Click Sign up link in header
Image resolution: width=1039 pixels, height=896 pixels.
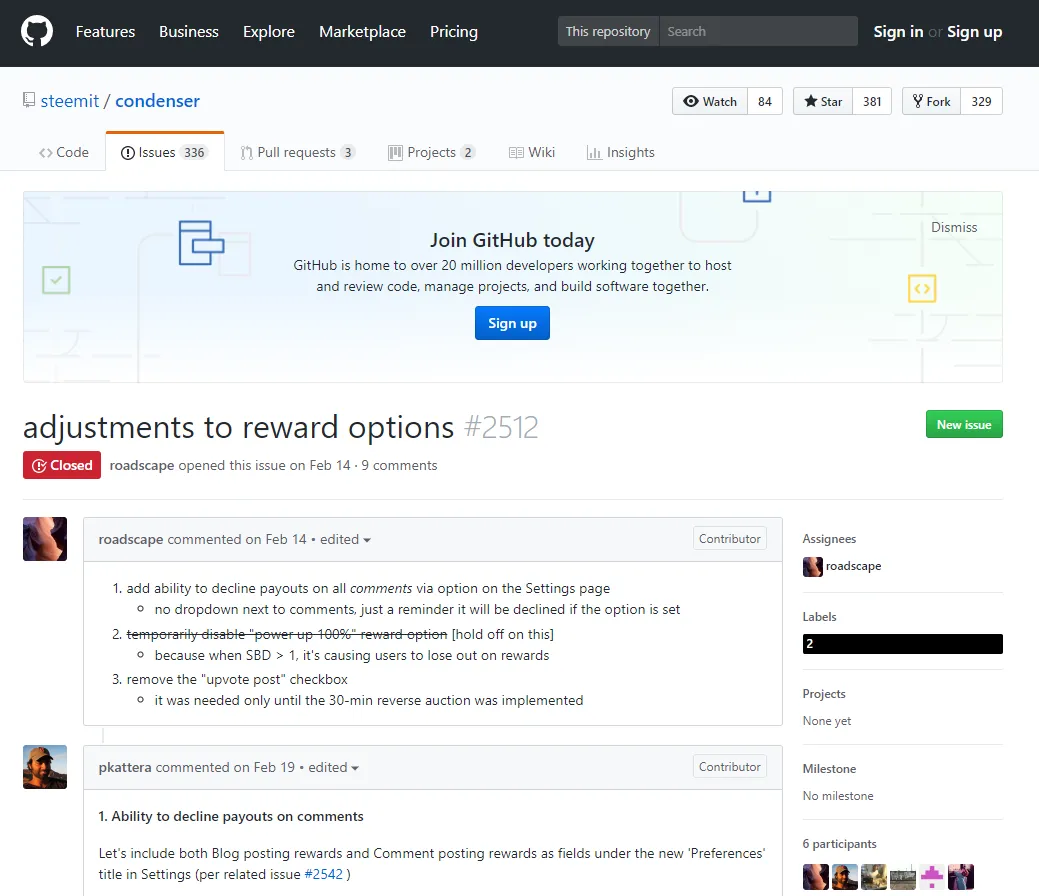974,32
